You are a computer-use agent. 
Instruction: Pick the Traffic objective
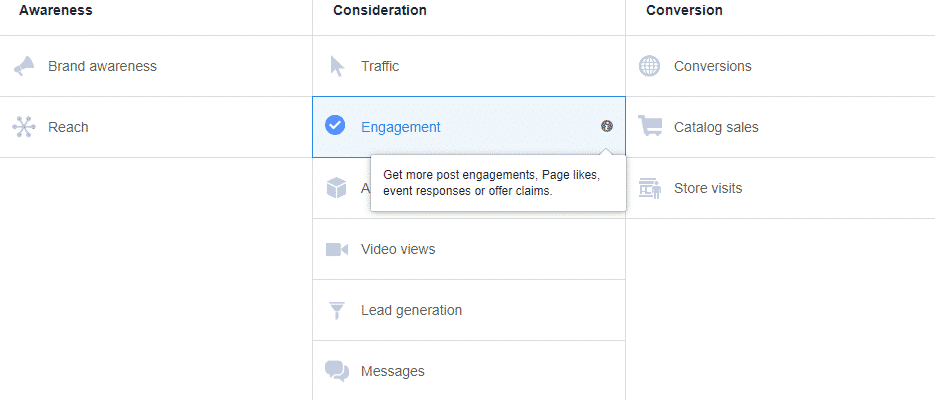380,66
